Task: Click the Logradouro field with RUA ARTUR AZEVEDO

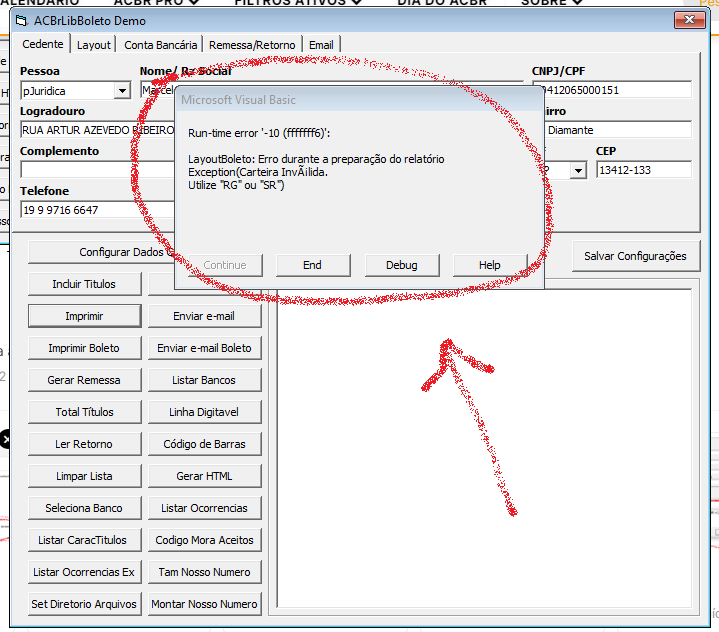Action: pos(97,130)
